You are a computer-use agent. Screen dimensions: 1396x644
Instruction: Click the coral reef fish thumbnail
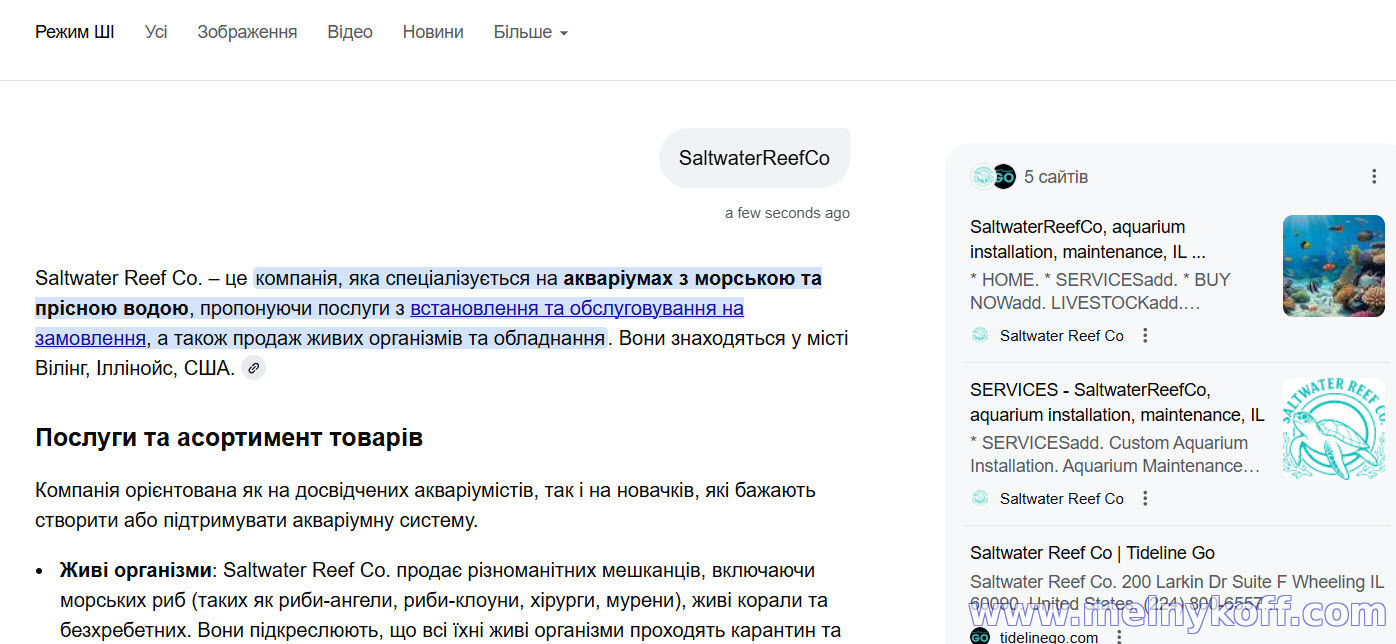coord(1333,266)
